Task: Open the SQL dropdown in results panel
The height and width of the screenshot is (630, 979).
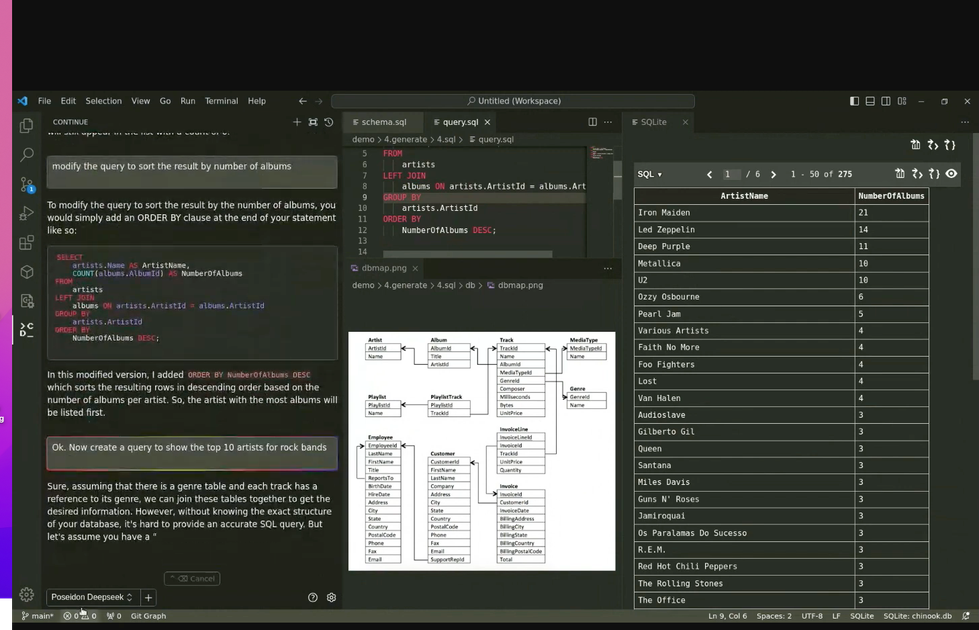Action: (x=649, y=174)
